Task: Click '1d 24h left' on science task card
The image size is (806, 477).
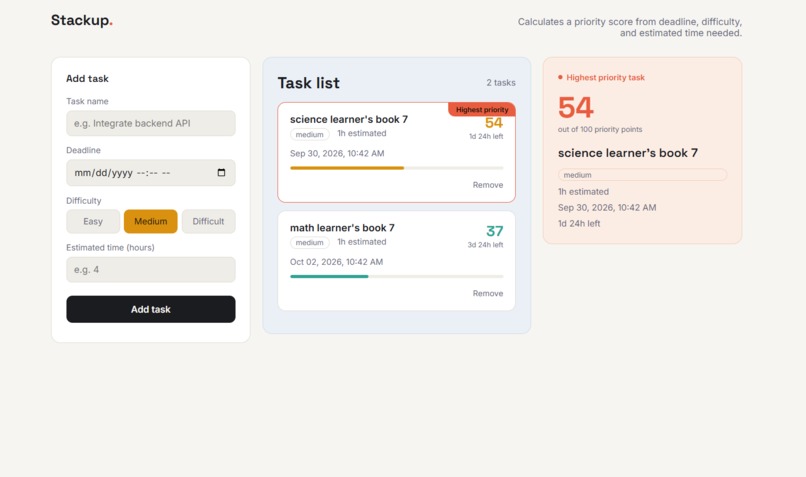Action: (x=486, y=137)
